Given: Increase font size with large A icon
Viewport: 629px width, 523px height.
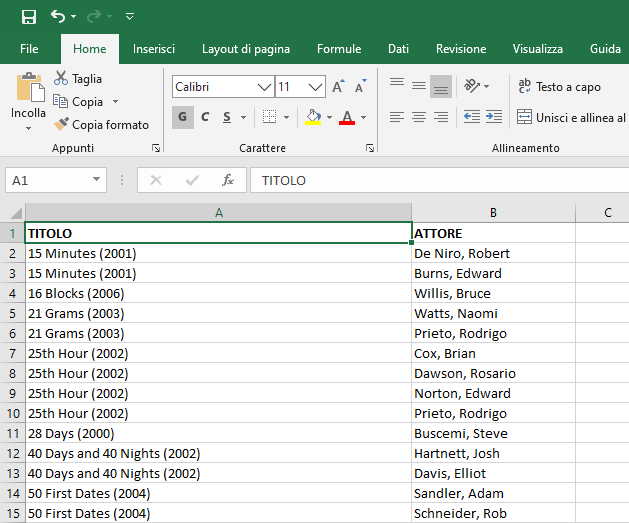Looking at the screenshot, I should click(x=339, y=87).
